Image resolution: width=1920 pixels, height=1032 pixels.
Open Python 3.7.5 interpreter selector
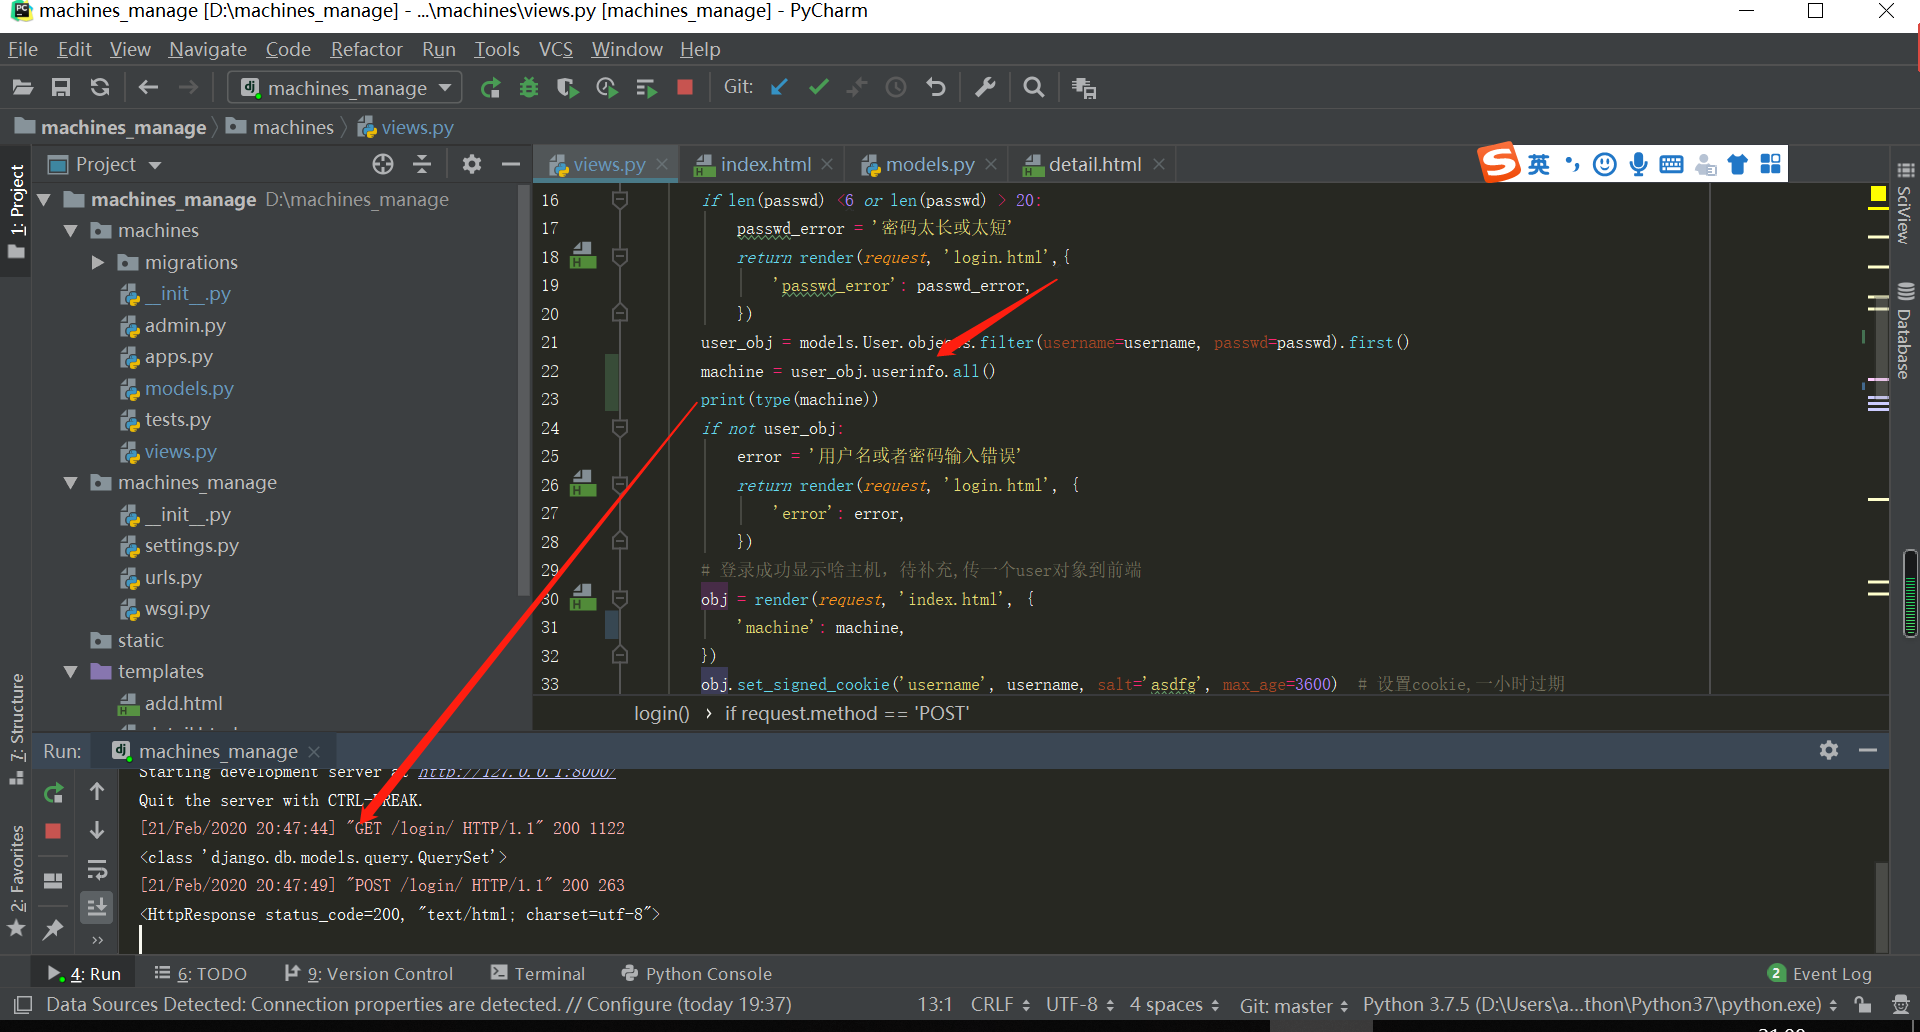1599,1004
